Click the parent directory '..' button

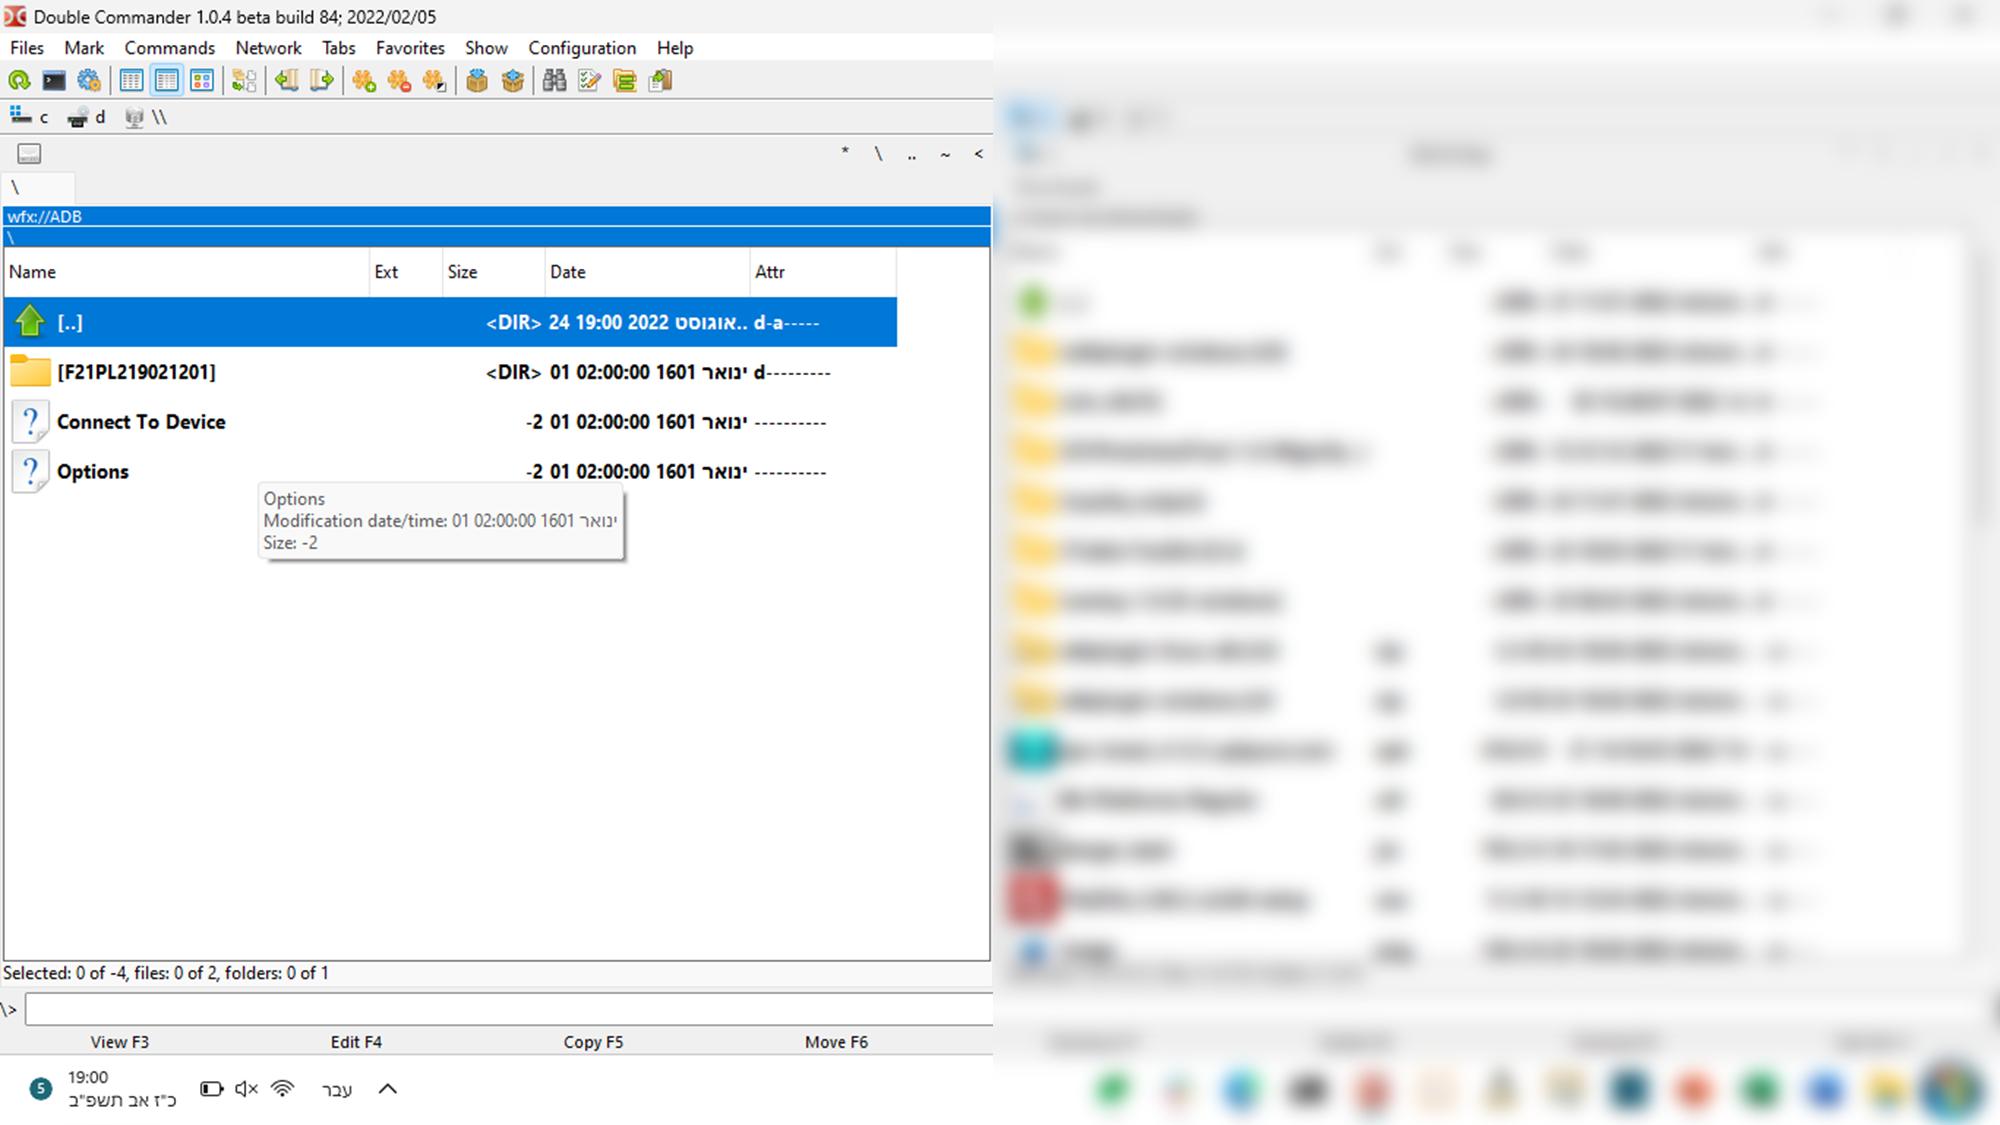912,154
